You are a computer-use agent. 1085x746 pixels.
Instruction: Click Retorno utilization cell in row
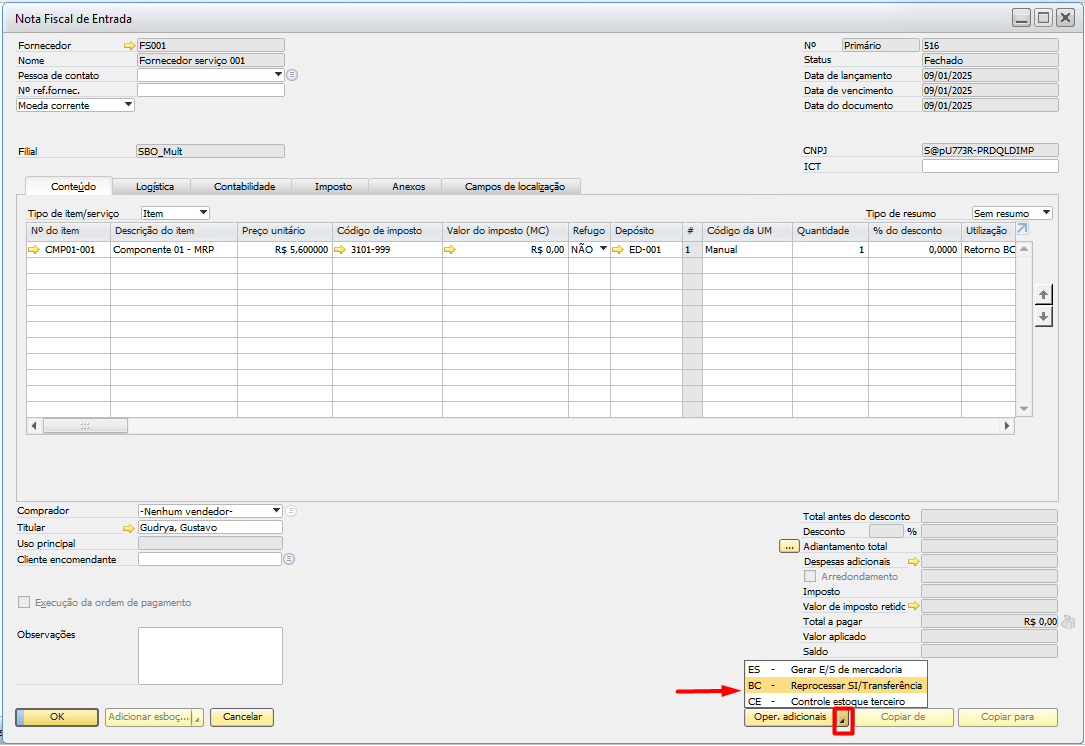[988, 249]
